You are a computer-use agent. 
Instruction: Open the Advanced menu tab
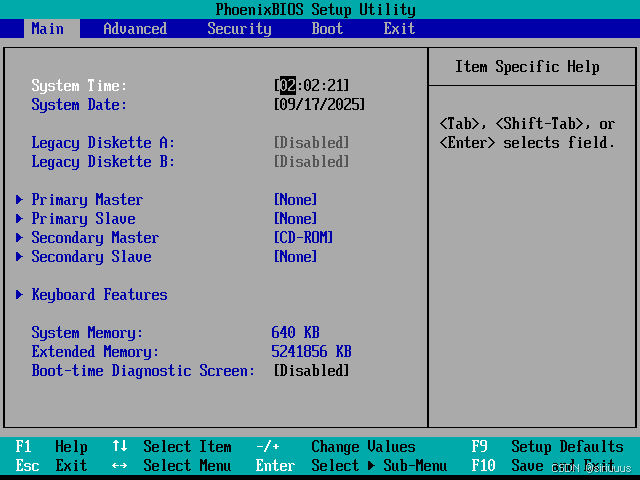coord(135,29)
